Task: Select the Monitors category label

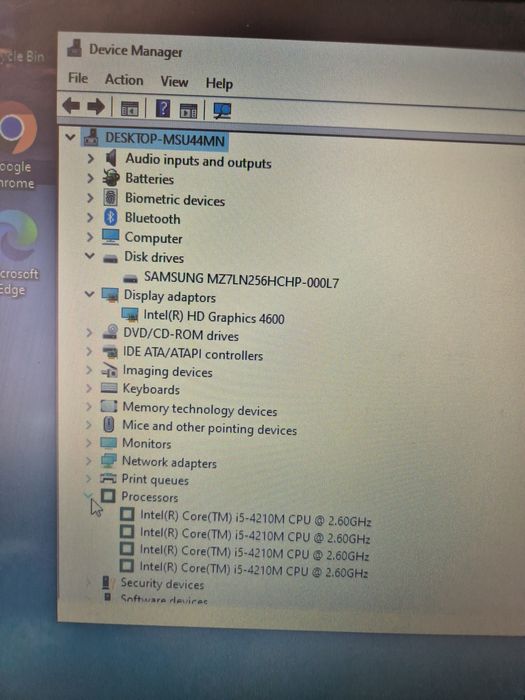Action: click(x=146, y=443)
